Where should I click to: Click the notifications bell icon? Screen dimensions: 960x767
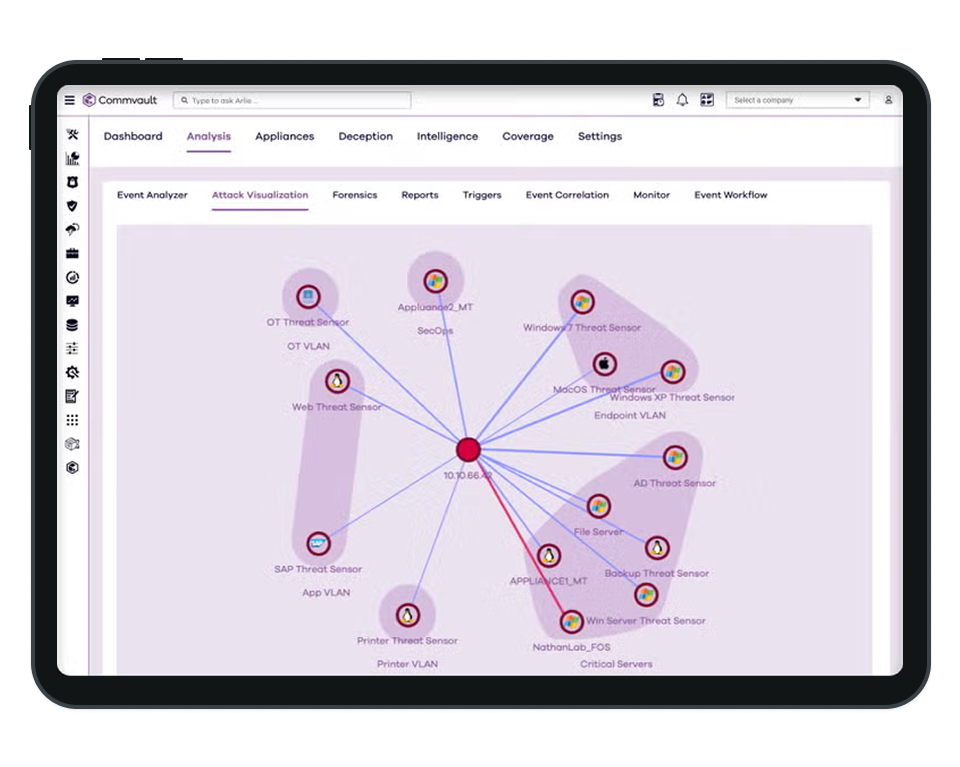[x=682, y=100]
